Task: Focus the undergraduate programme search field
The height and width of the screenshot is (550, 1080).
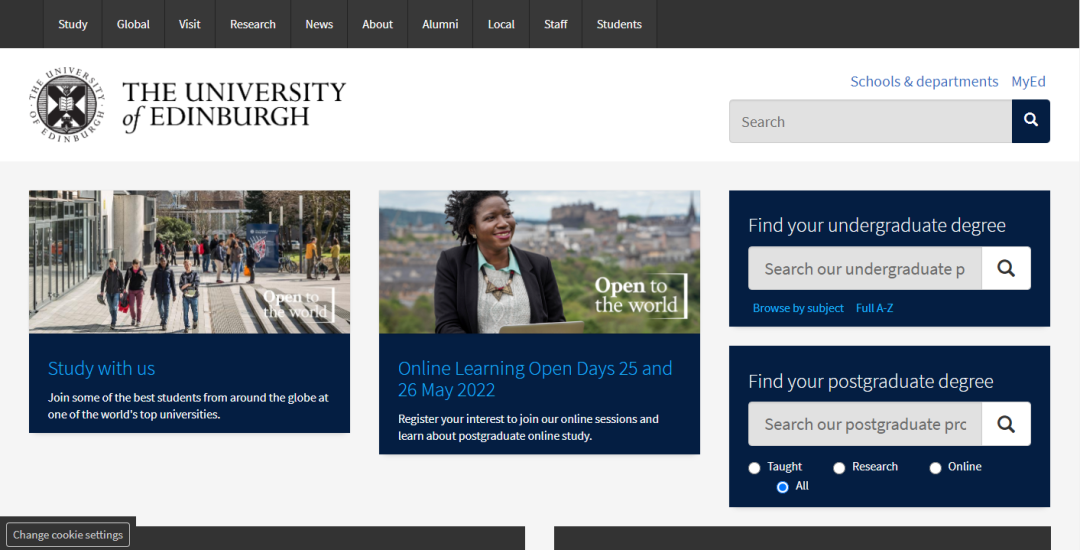Action: point(865,268)
